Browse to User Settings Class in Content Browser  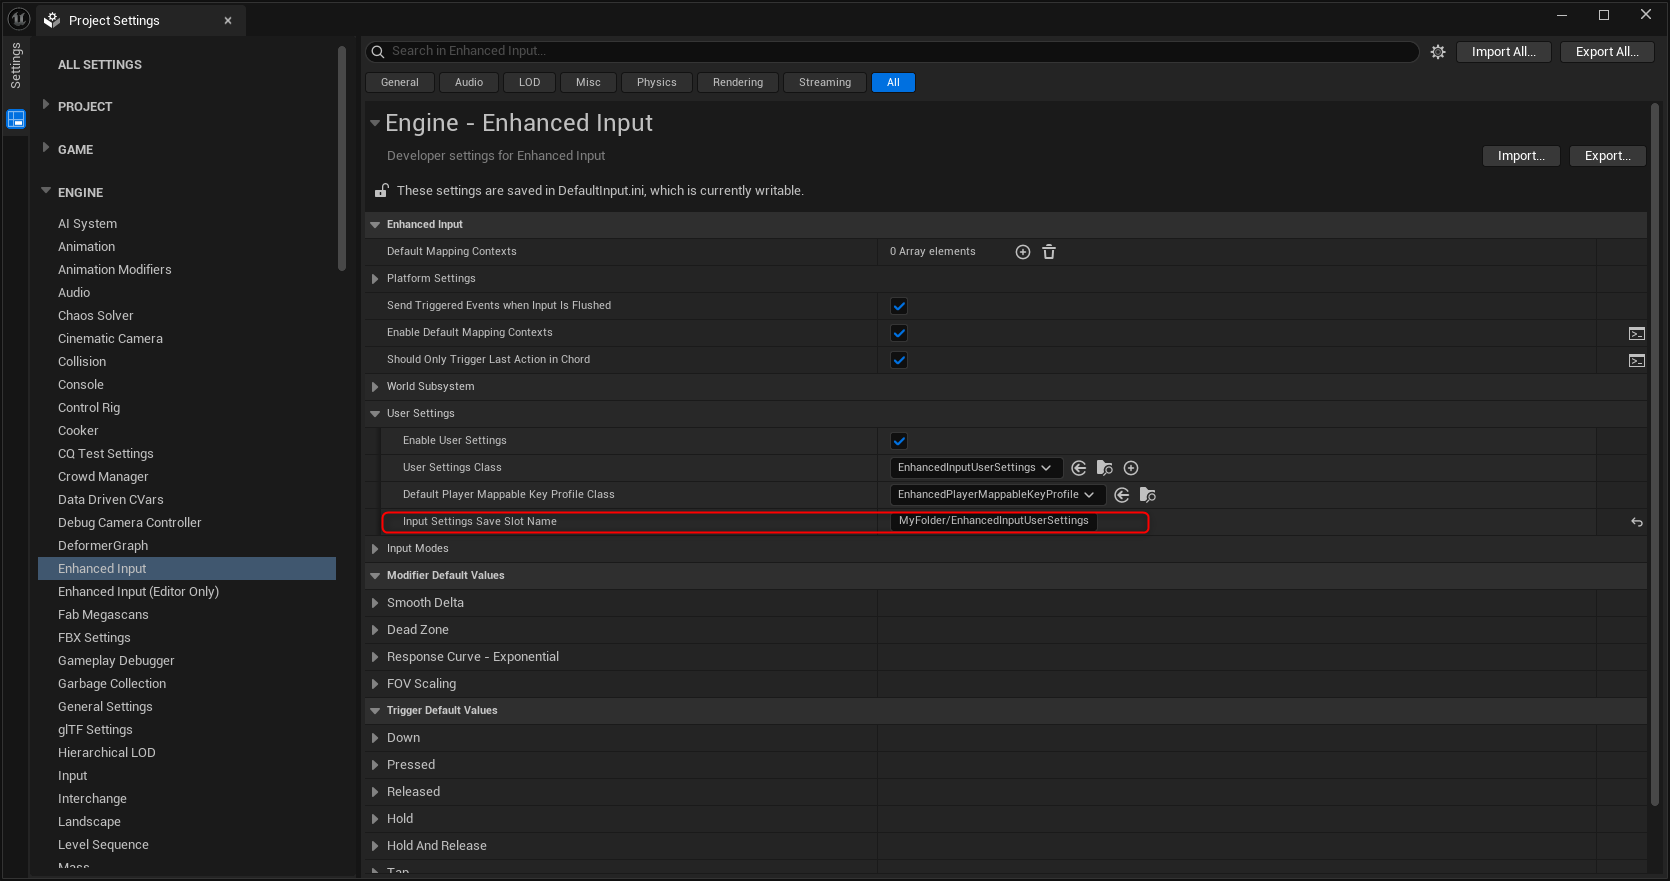pos(1105,468)
